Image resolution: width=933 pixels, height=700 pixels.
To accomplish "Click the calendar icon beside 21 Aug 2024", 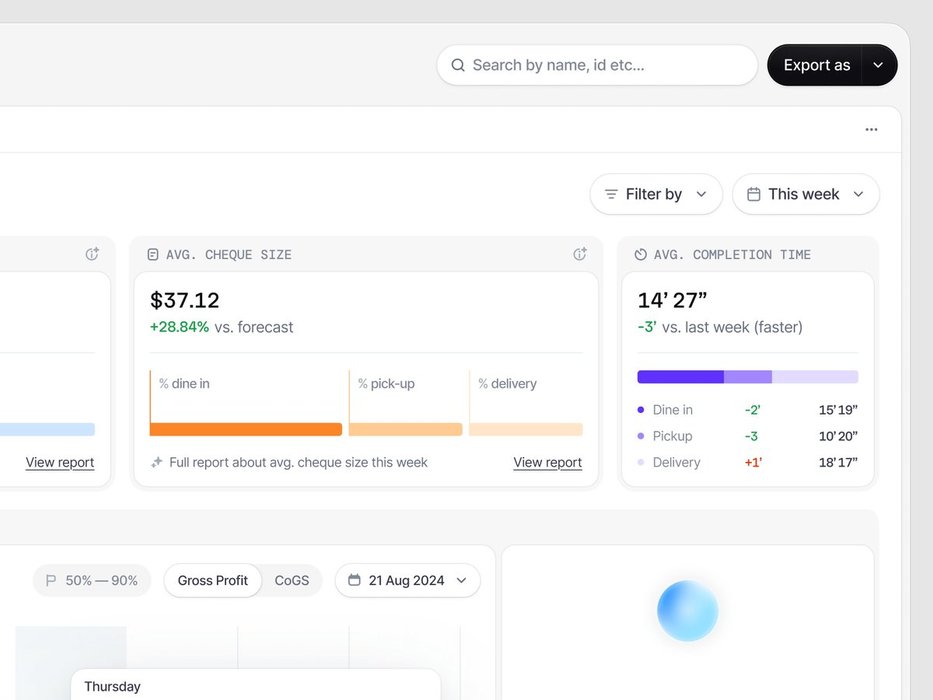I will pos(354,580).
